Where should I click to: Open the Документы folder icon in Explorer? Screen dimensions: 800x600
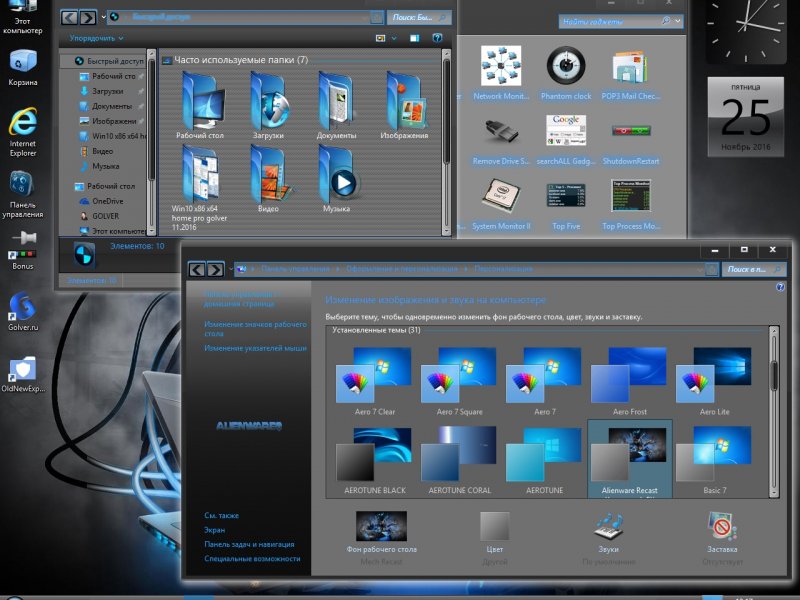click(x=336, y=106)
